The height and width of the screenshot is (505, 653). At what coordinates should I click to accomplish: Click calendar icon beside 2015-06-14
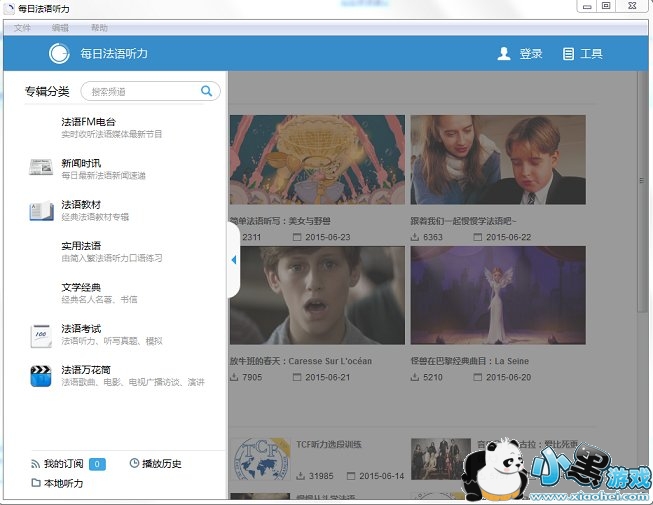pyautogui.click(x=351, y=475)
